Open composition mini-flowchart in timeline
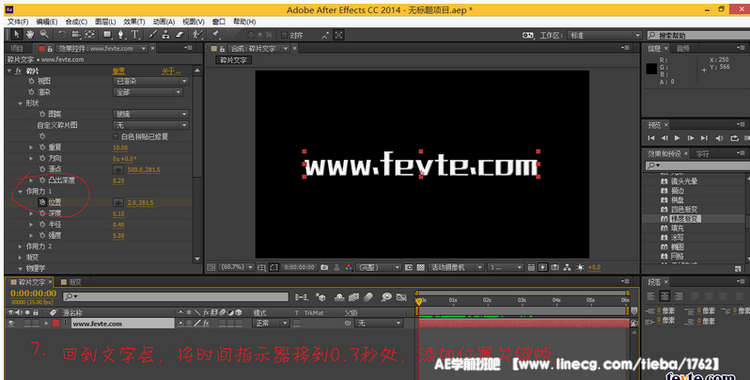The image size is (750, 380). pos(302,297)
